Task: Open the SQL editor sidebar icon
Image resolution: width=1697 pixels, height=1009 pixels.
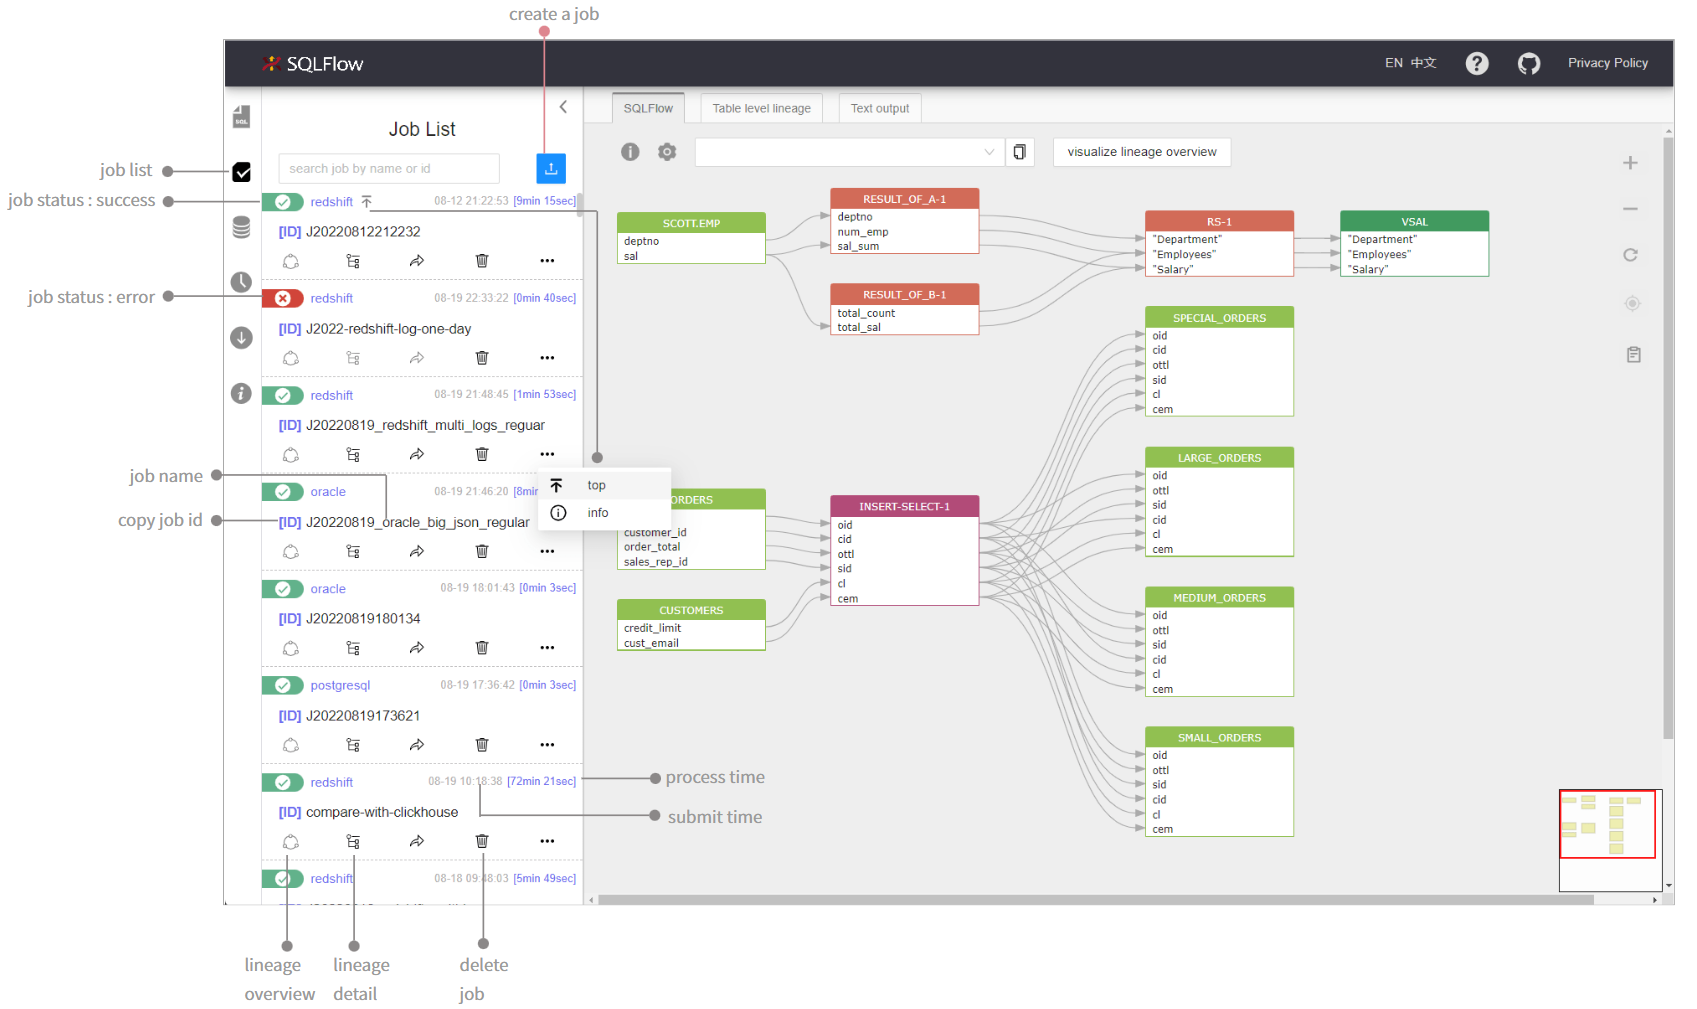Action: pyautogui.click(x=241, y=117)
